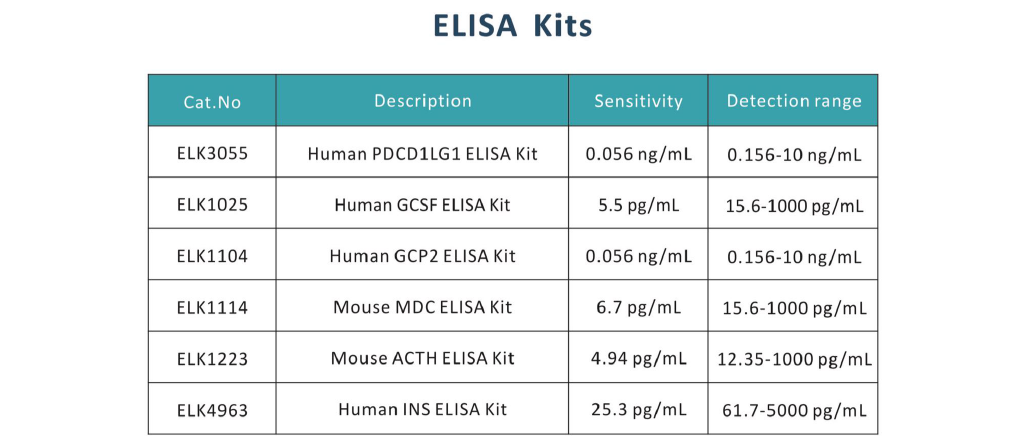Click the 25.3 pg/mL sensitivity cell

(x=638, y=410)
